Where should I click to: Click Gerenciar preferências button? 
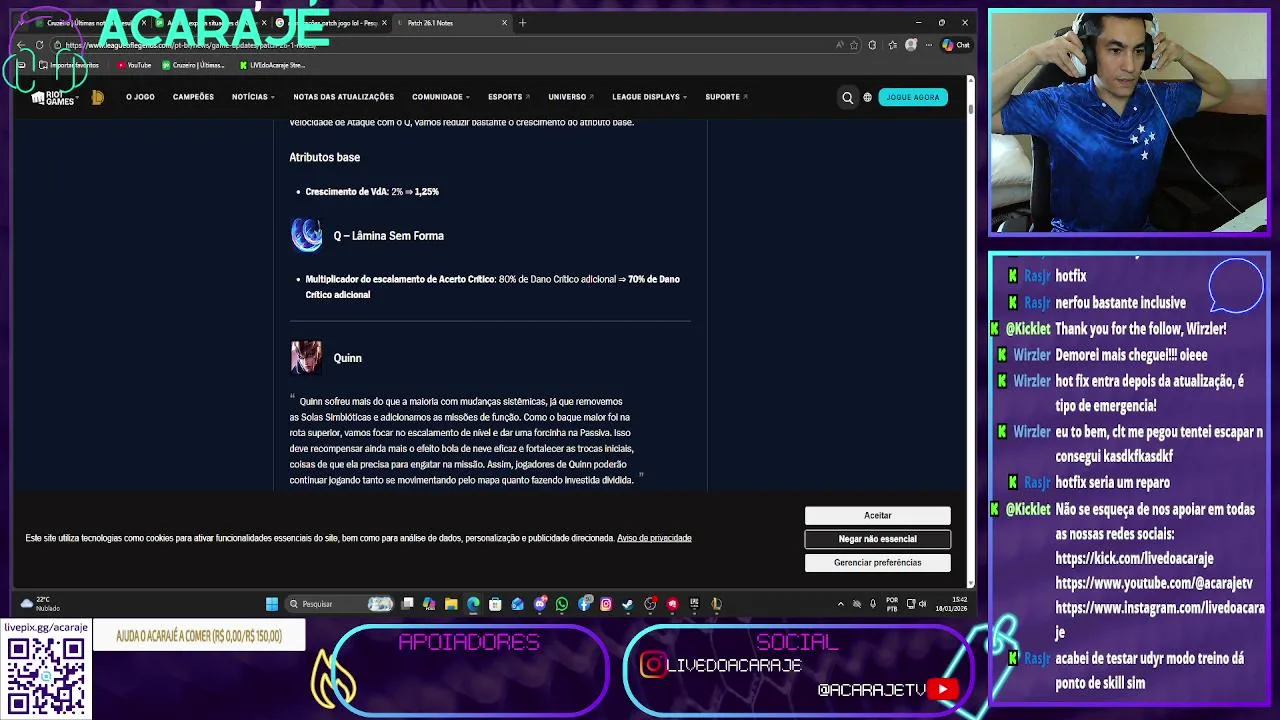877,563
